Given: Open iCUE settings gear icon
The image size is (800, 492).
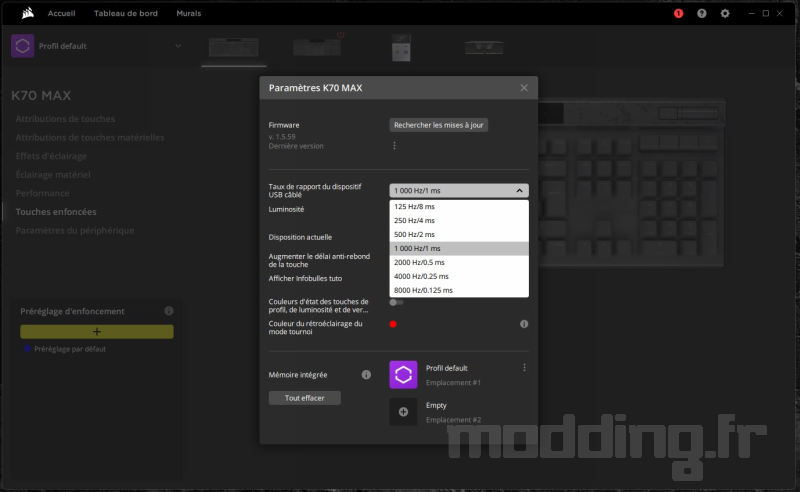Looking at the screenshot, I should tap(725, 14).
